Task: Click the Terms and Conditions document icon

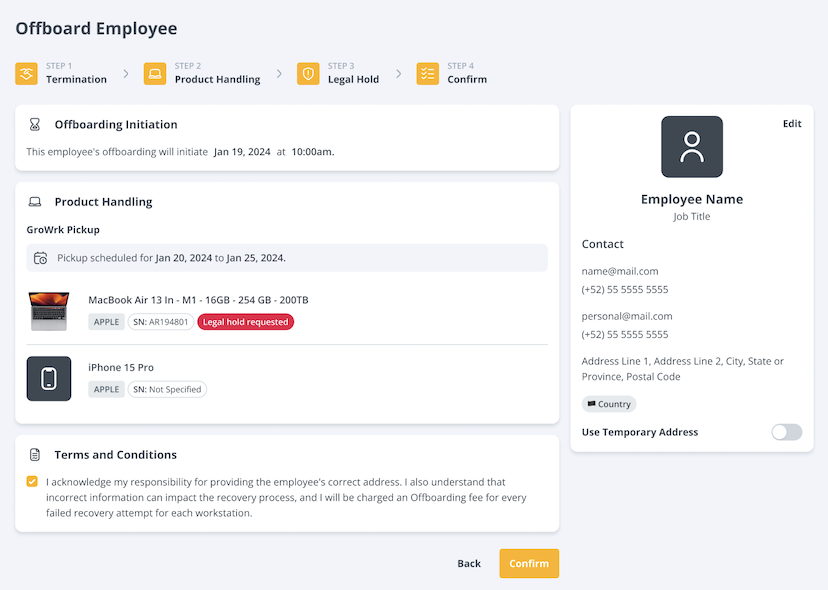Action: tap(35, 455)
